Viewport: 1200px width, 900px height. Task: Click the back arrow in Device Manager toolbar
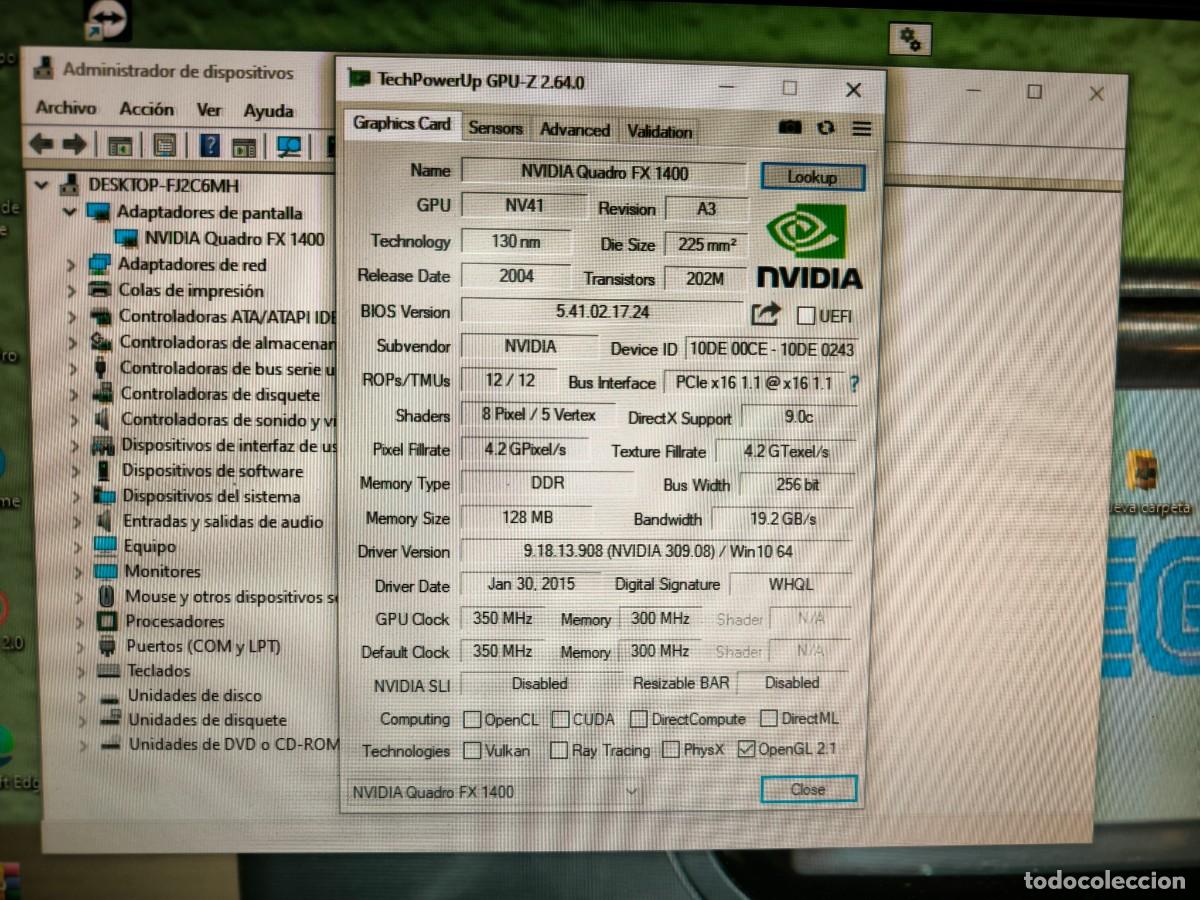pos(41,144)
